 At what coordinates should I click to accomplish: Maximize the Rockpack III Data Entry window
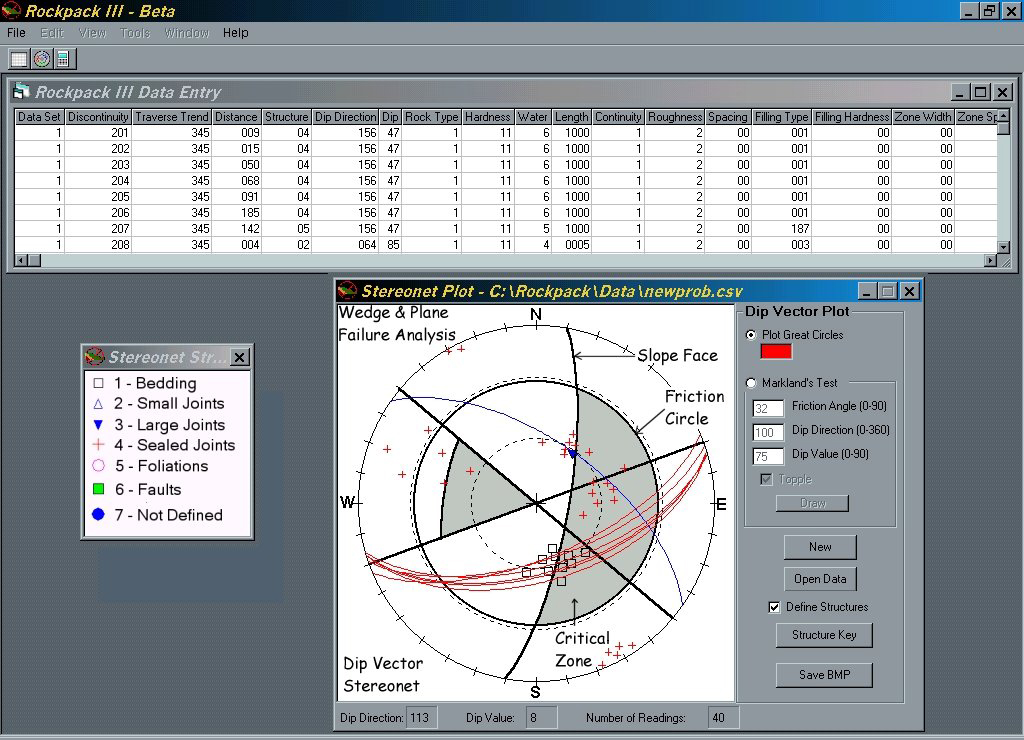980,92
